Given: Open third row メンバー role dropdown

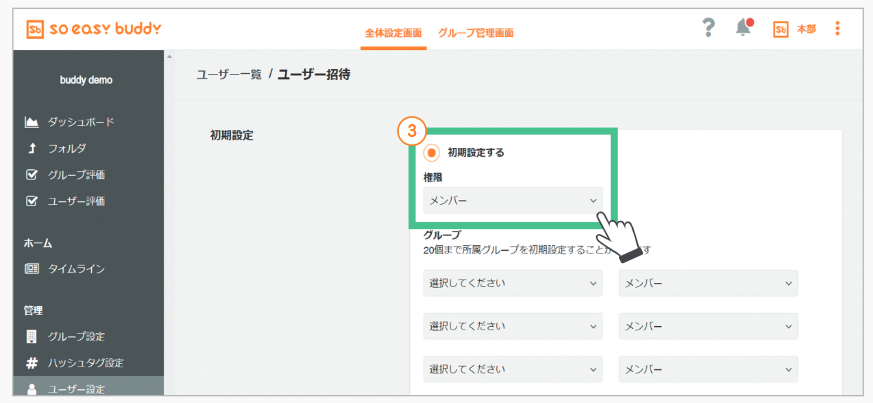Looking at the screenshot, I should click(x=708, y=369).
